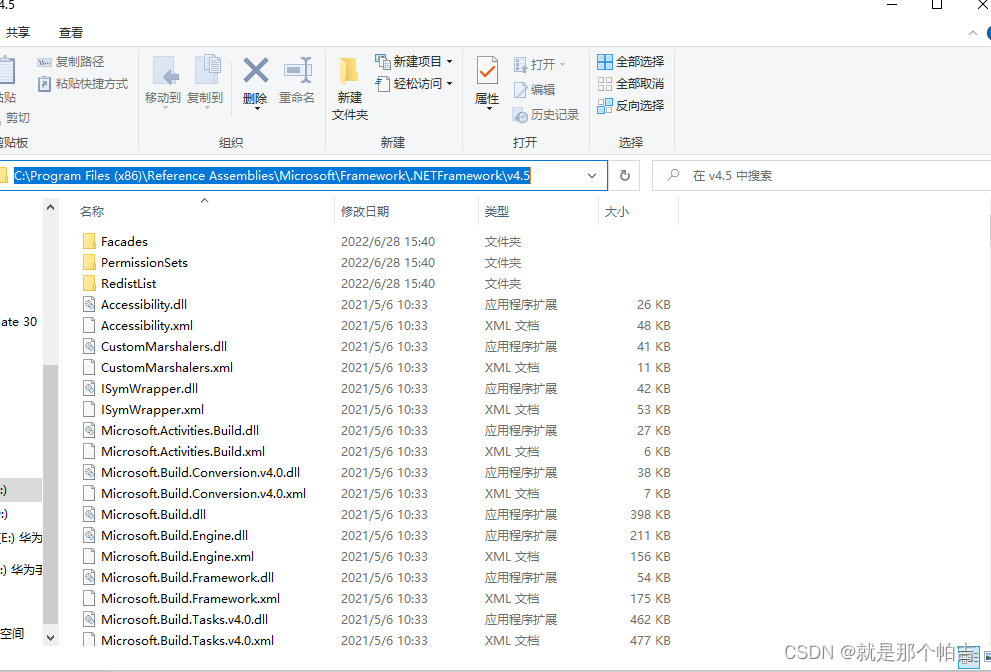Switch to the 查看 ribbon tab
991x672 pixels.
click(x=69, y=31)
